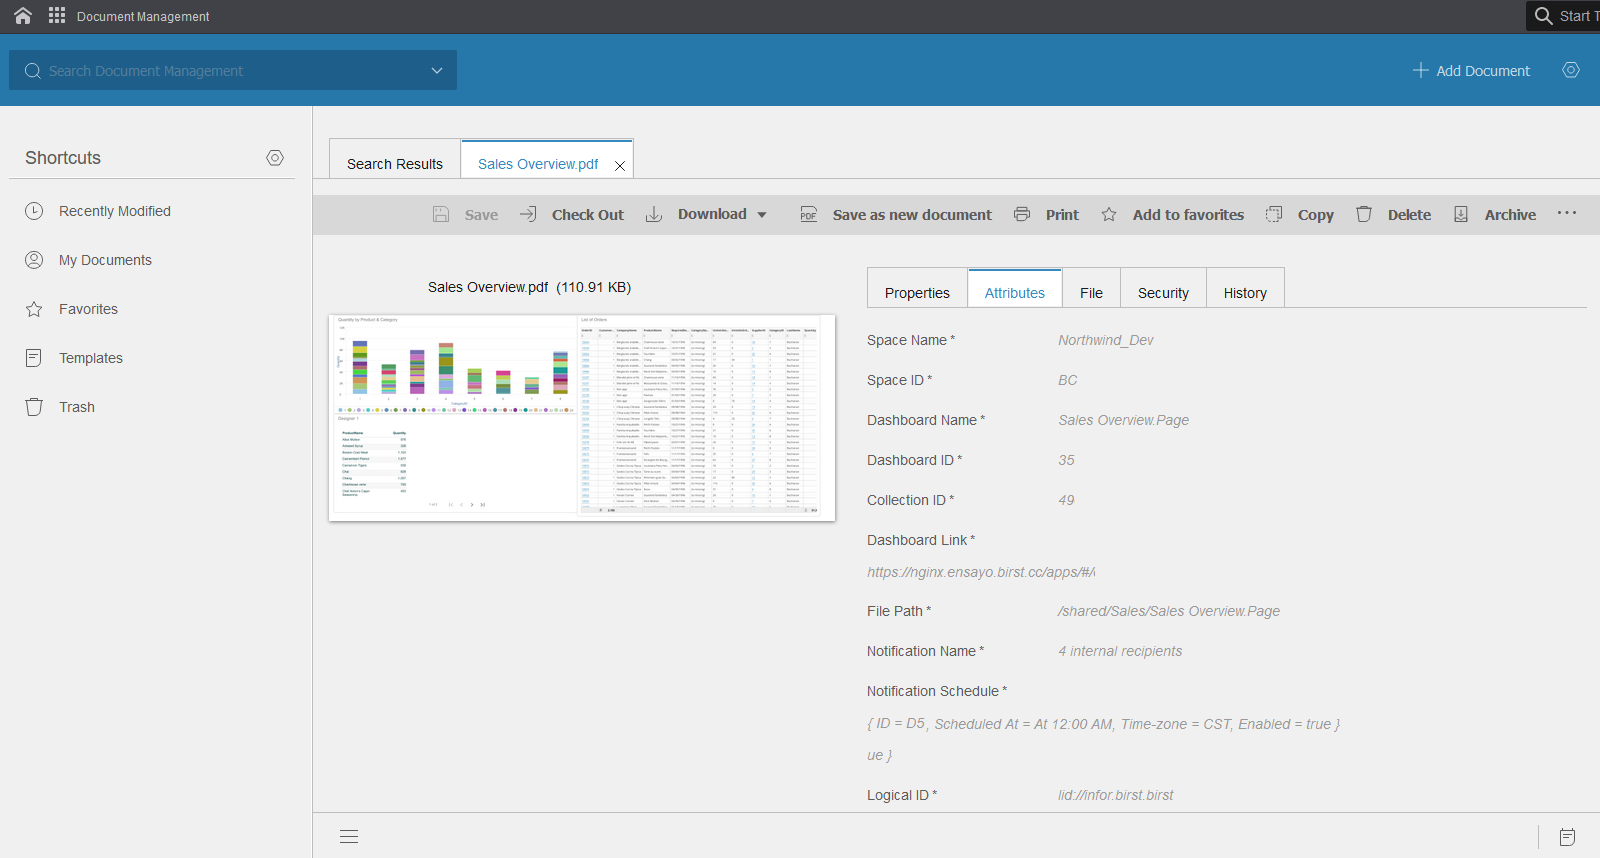Expand the search box dropdown chevron
1600x858 pixels.
[x=437, y=71]
